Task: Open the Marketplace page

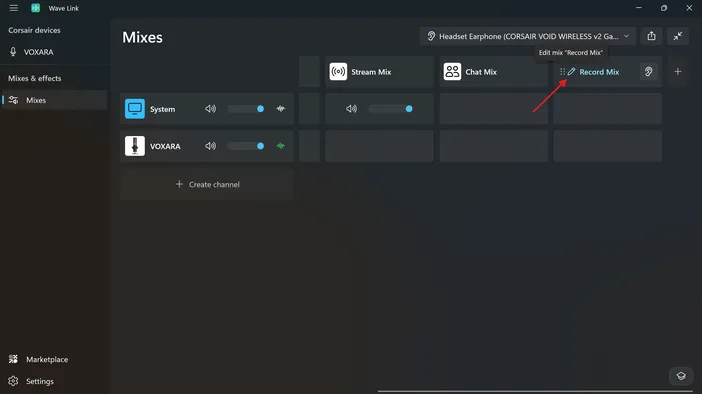Action: coord(55,359)
